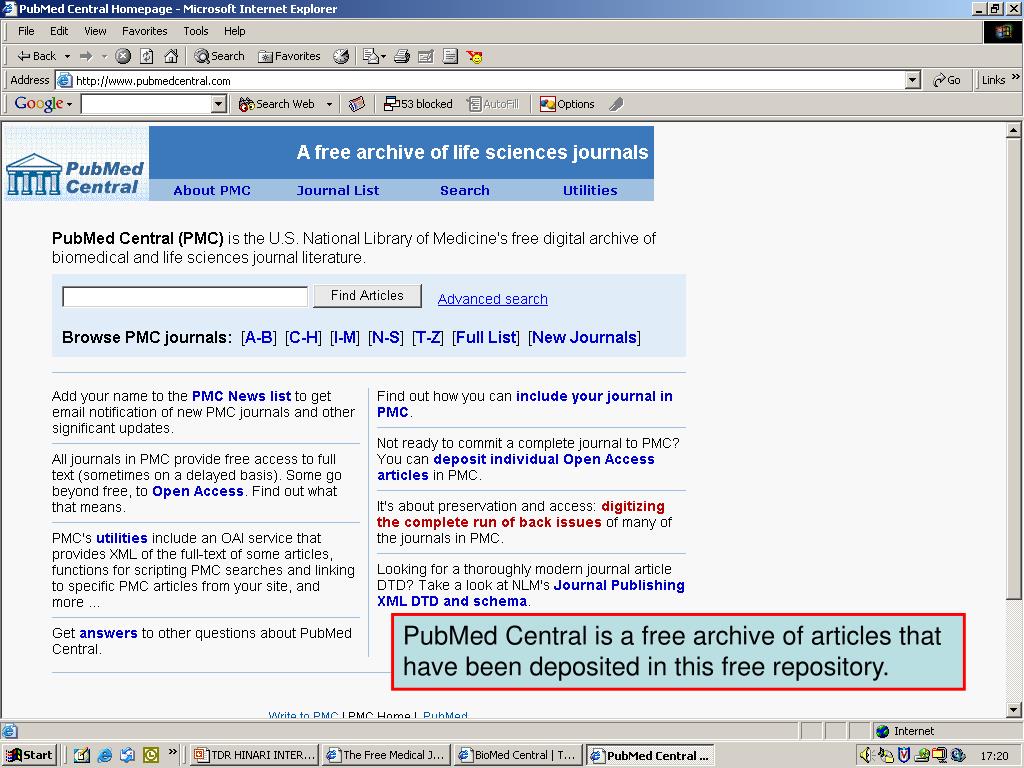Open the File menu

click(x=26, y=31)
